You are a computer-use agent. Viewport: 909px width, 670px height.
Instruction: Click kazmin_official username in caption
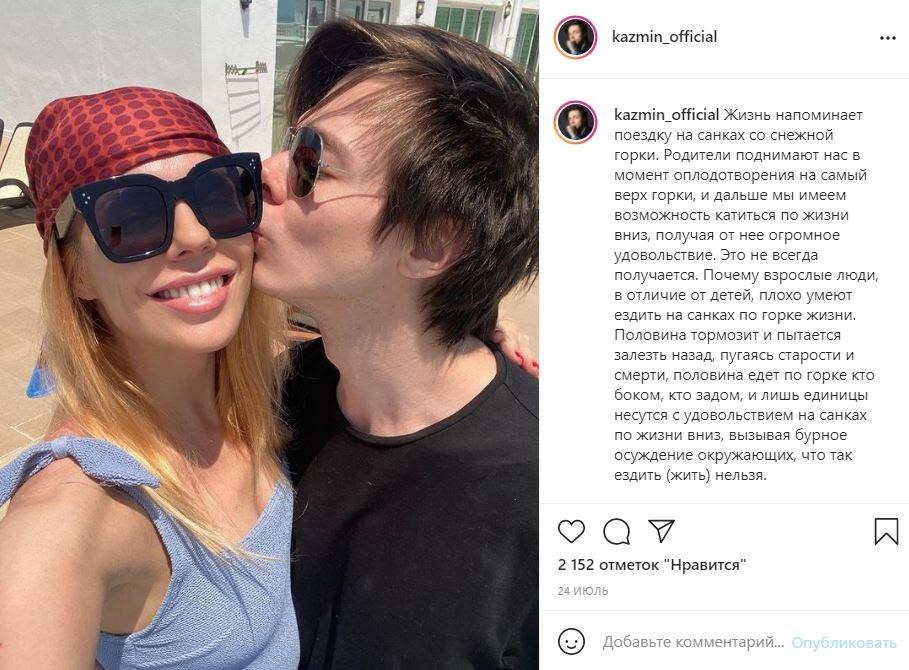coord(667,115)
